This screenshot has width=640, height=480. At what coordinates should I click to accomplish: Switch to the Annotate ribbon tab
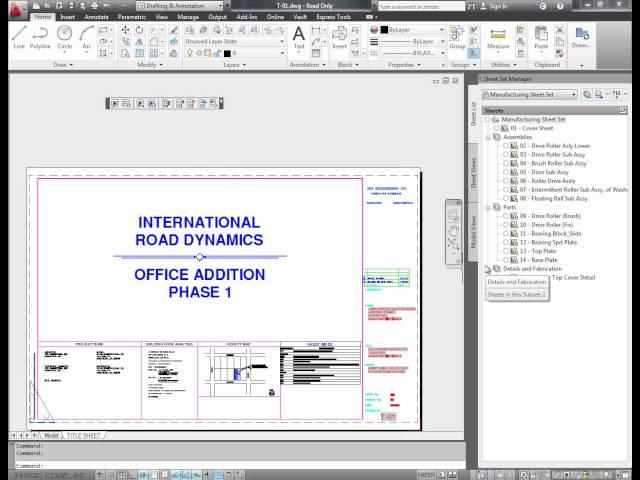pyautogui.click(x=96, y=17)
